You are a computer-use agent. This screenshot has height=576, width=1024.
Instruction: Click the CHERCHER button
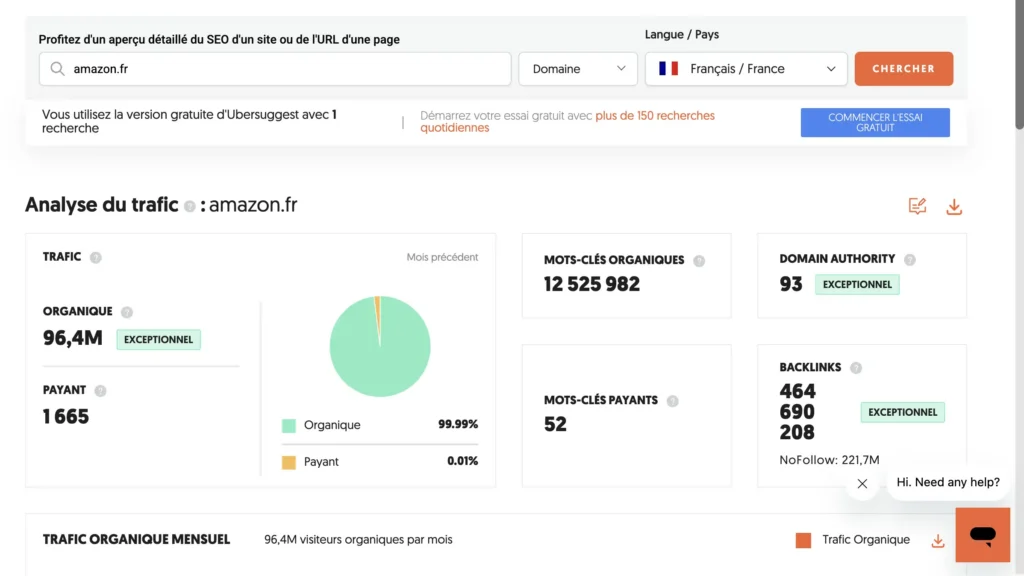903,68
